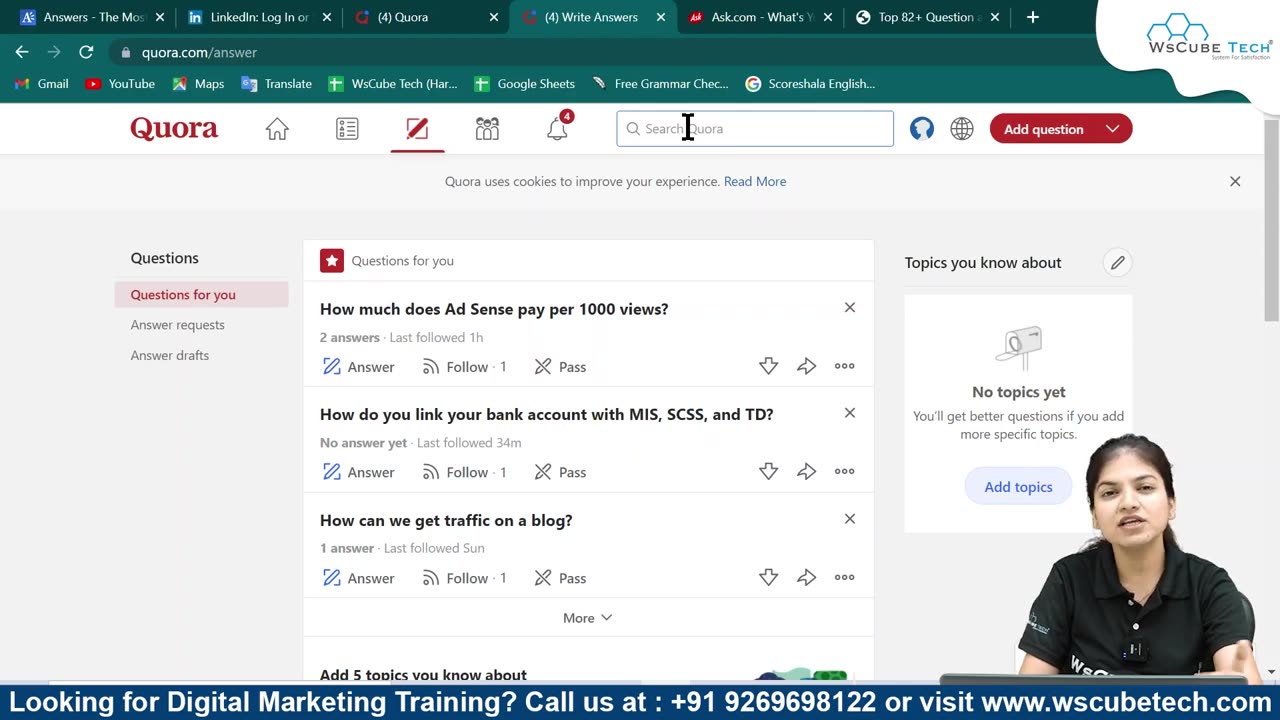This screenshot has width=1280, height=720.
Task: Answer the bank account MIS question
Action: click(x=358, y=472)
